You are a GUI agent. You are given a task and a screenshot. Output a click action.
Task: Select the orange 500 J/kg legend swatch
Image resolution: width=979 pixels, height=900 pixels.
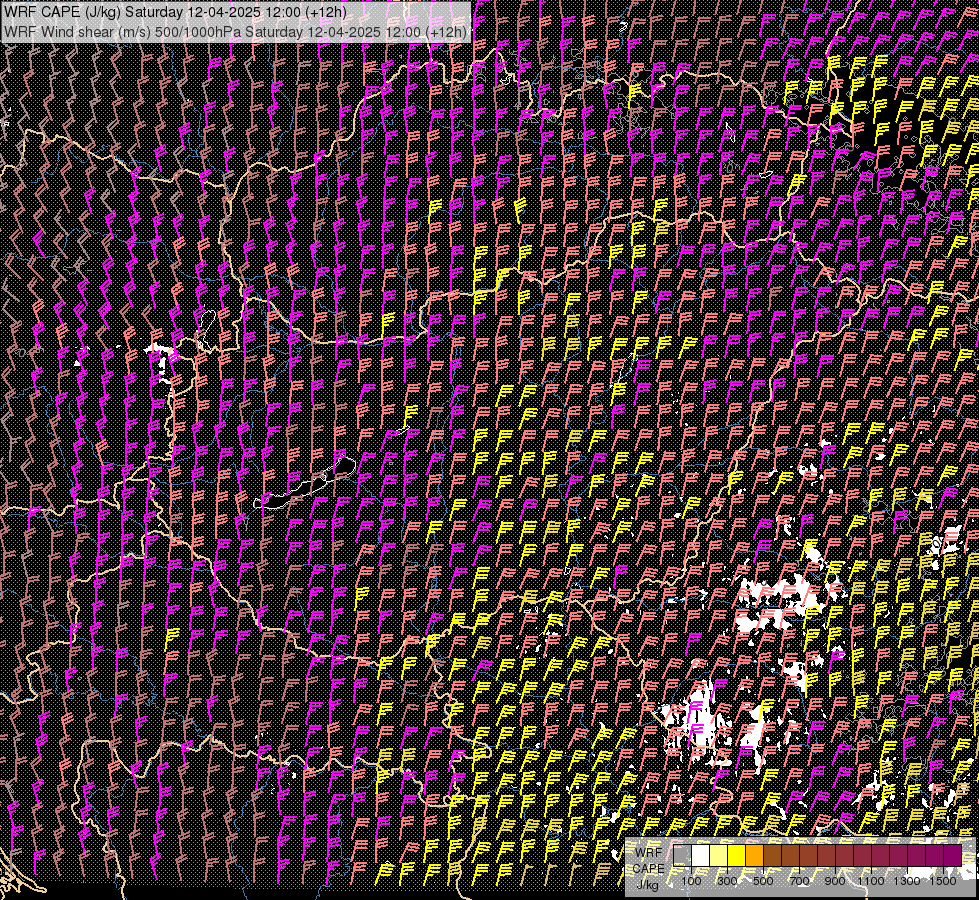[754, 856]
